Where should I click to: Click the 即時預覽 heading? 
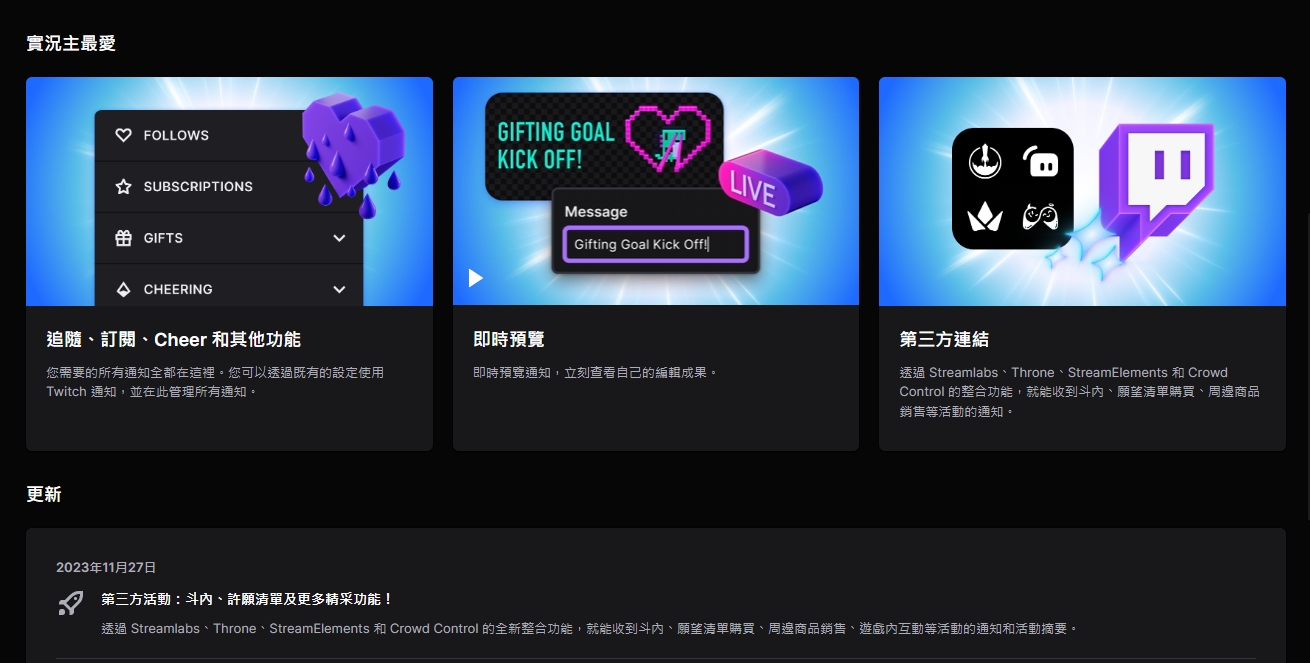(x=509, y=340)
